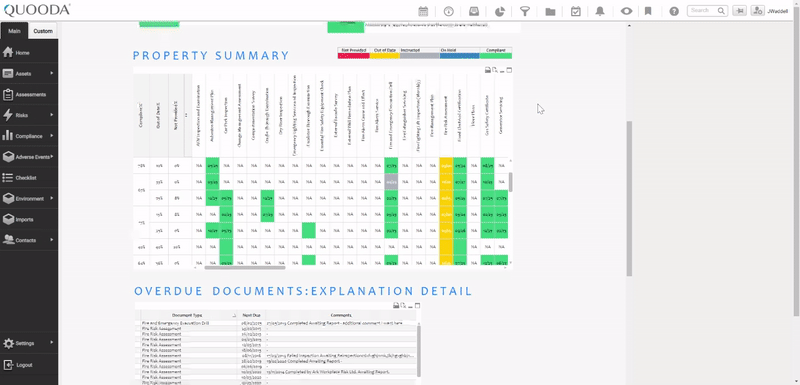Toggle the pin icon button

pos(739,11)
